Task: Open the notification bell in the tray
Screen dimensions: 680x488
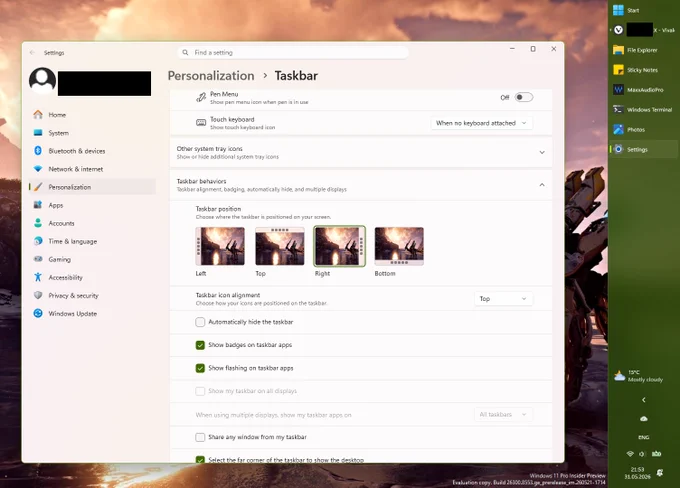Action: tap(660, 473)
